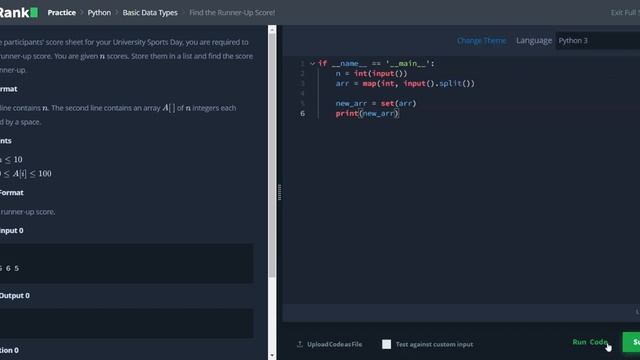Screen dimensions: 640x360
Task: Click Find the Runner-Up Score breadcrumb
Action: point(232,13)
